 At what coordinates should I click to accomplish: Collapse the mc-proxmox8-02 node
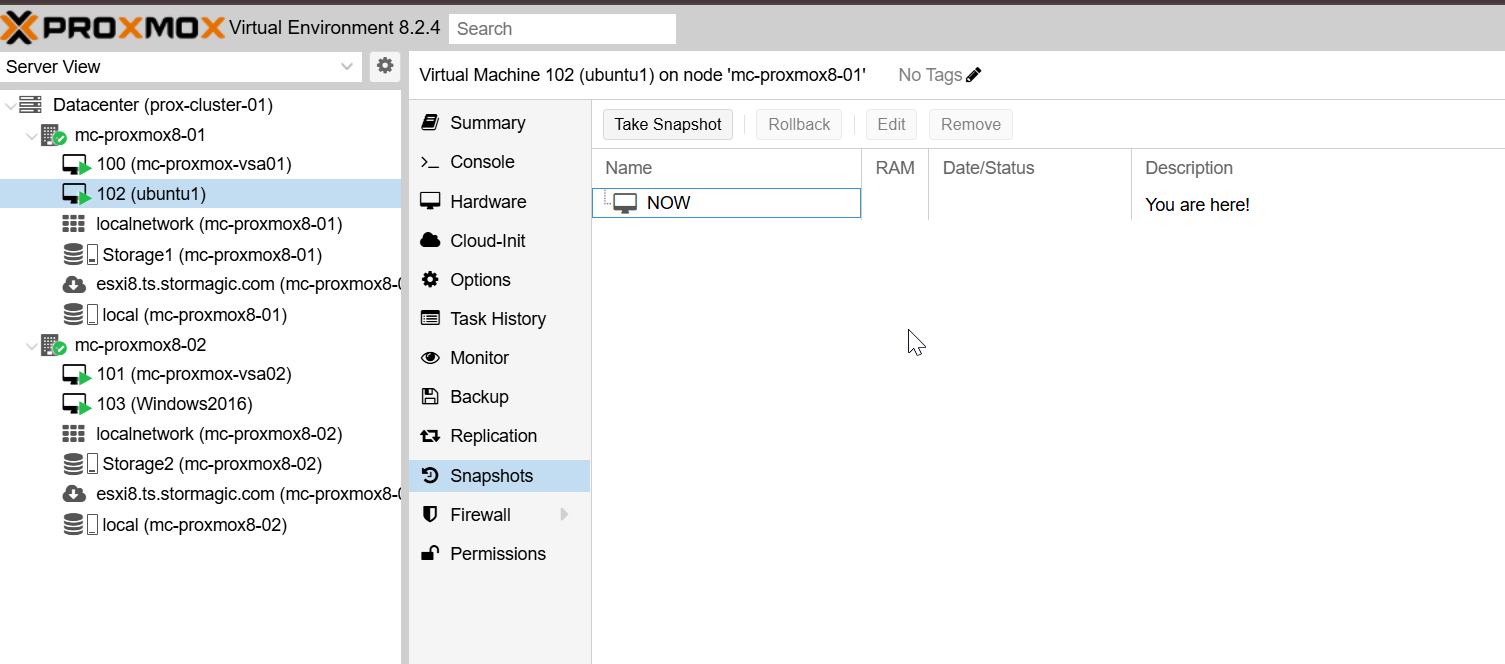click(32, 345)
